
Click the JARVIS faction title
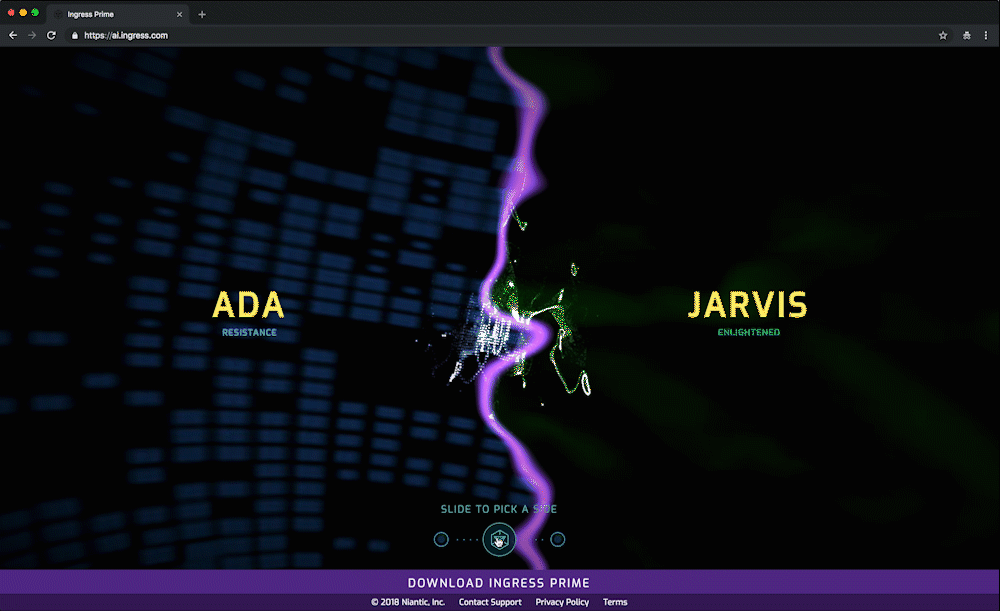point(748,305)
